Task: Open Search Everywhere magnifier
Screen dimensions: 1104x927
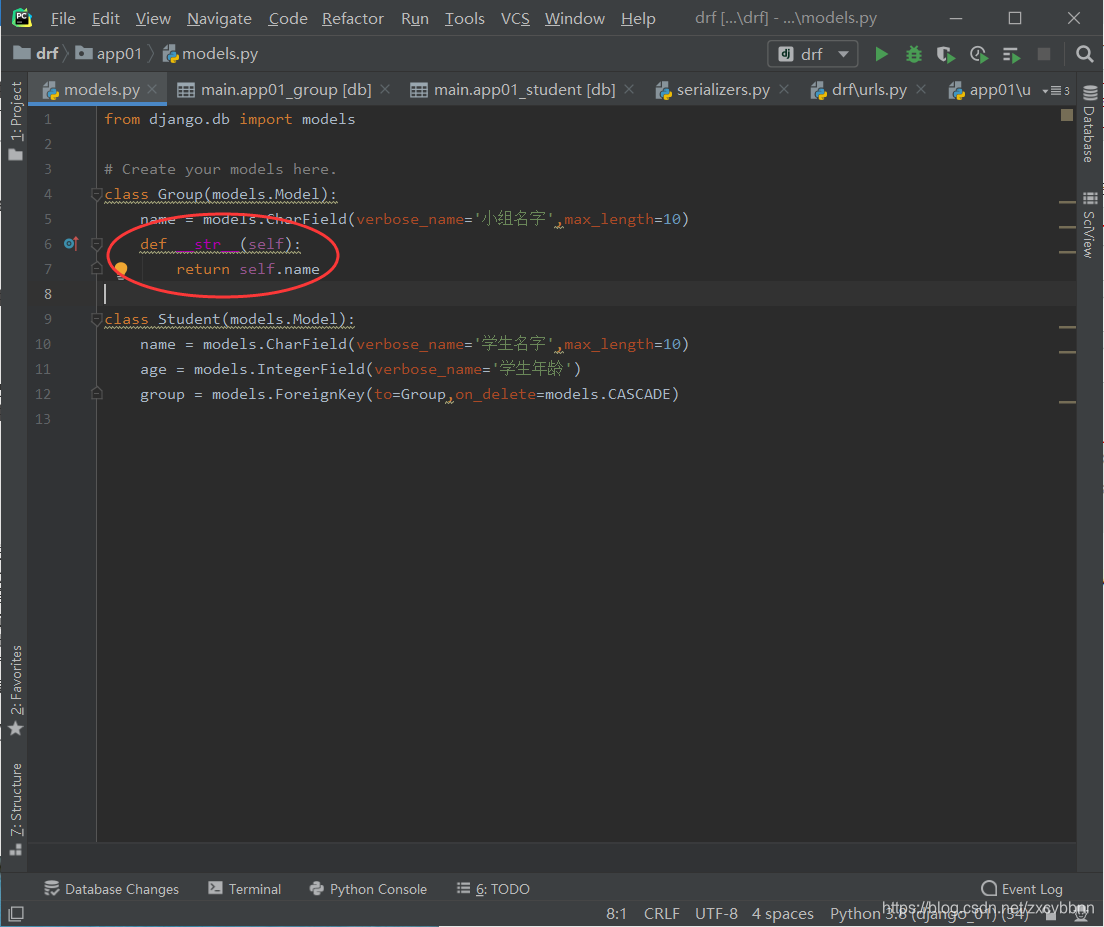Action: coord(1084,54)
